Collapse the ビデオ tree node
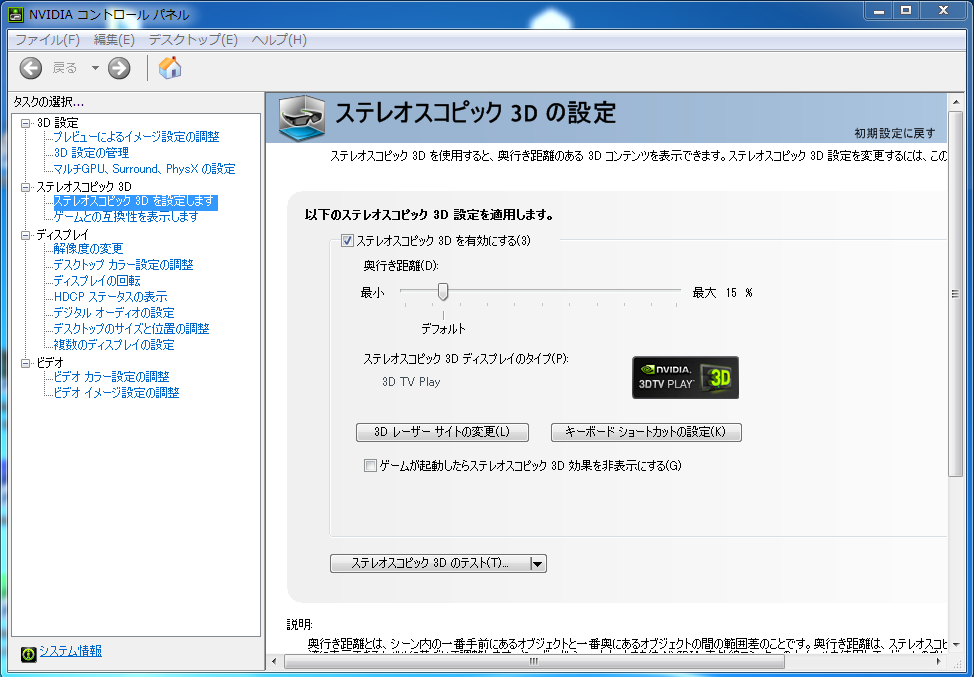 click(25, 363)
